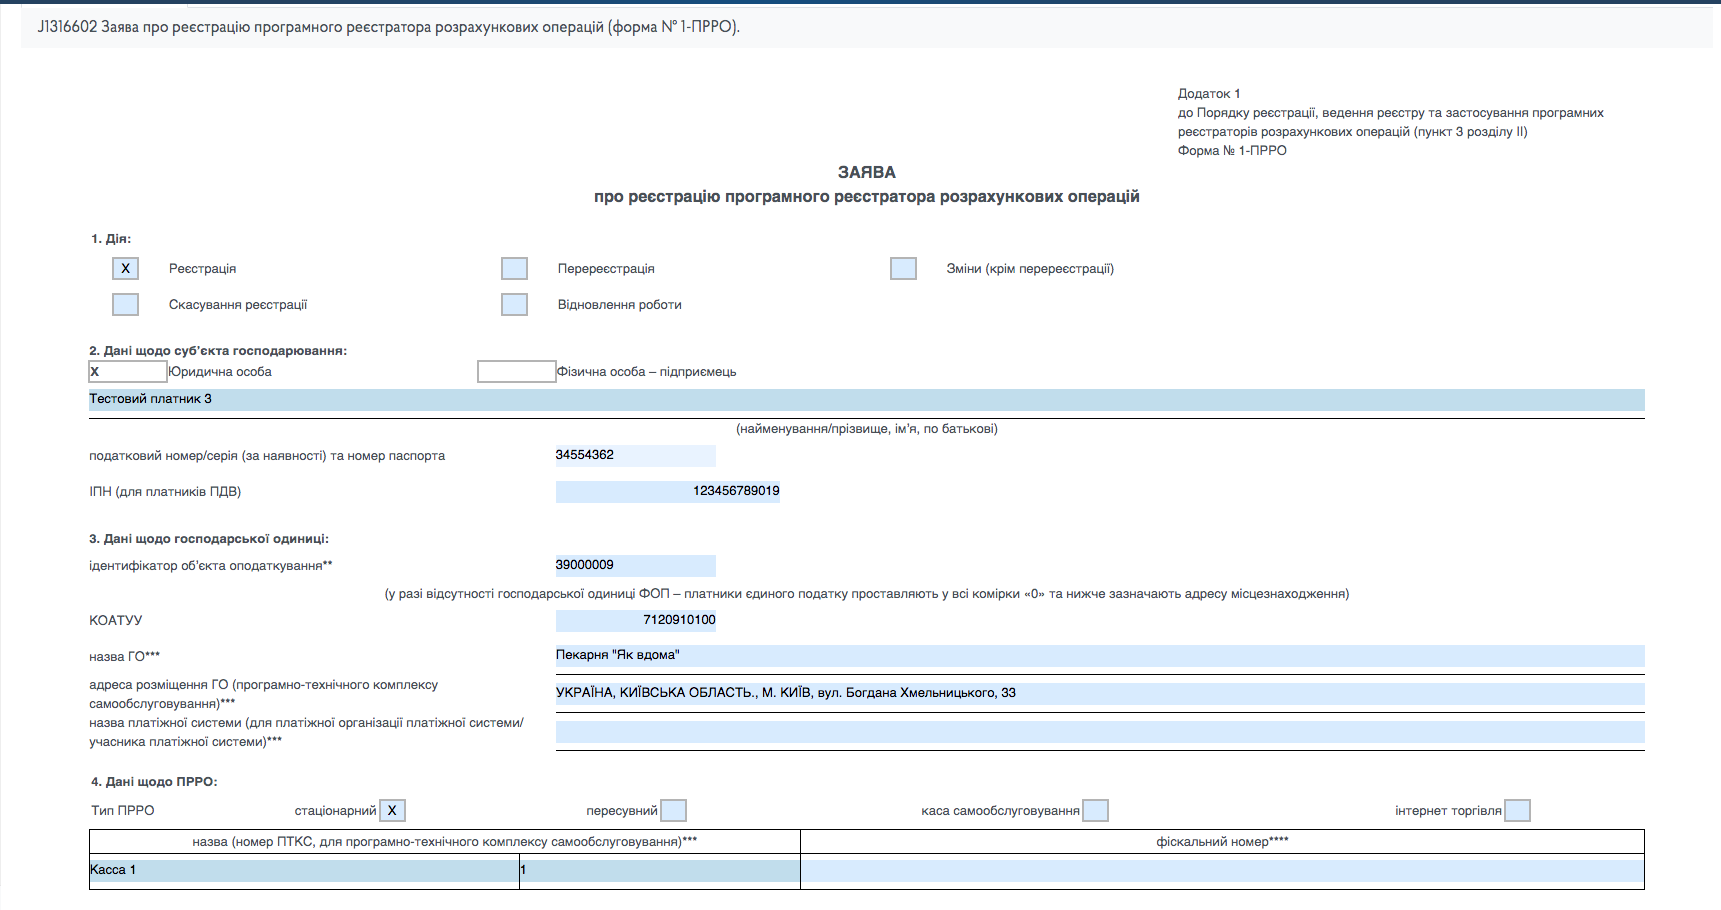Viewport: 1721px width, 910px height.
Task: Check the каса самообслуговування box
Action: 1096,810
